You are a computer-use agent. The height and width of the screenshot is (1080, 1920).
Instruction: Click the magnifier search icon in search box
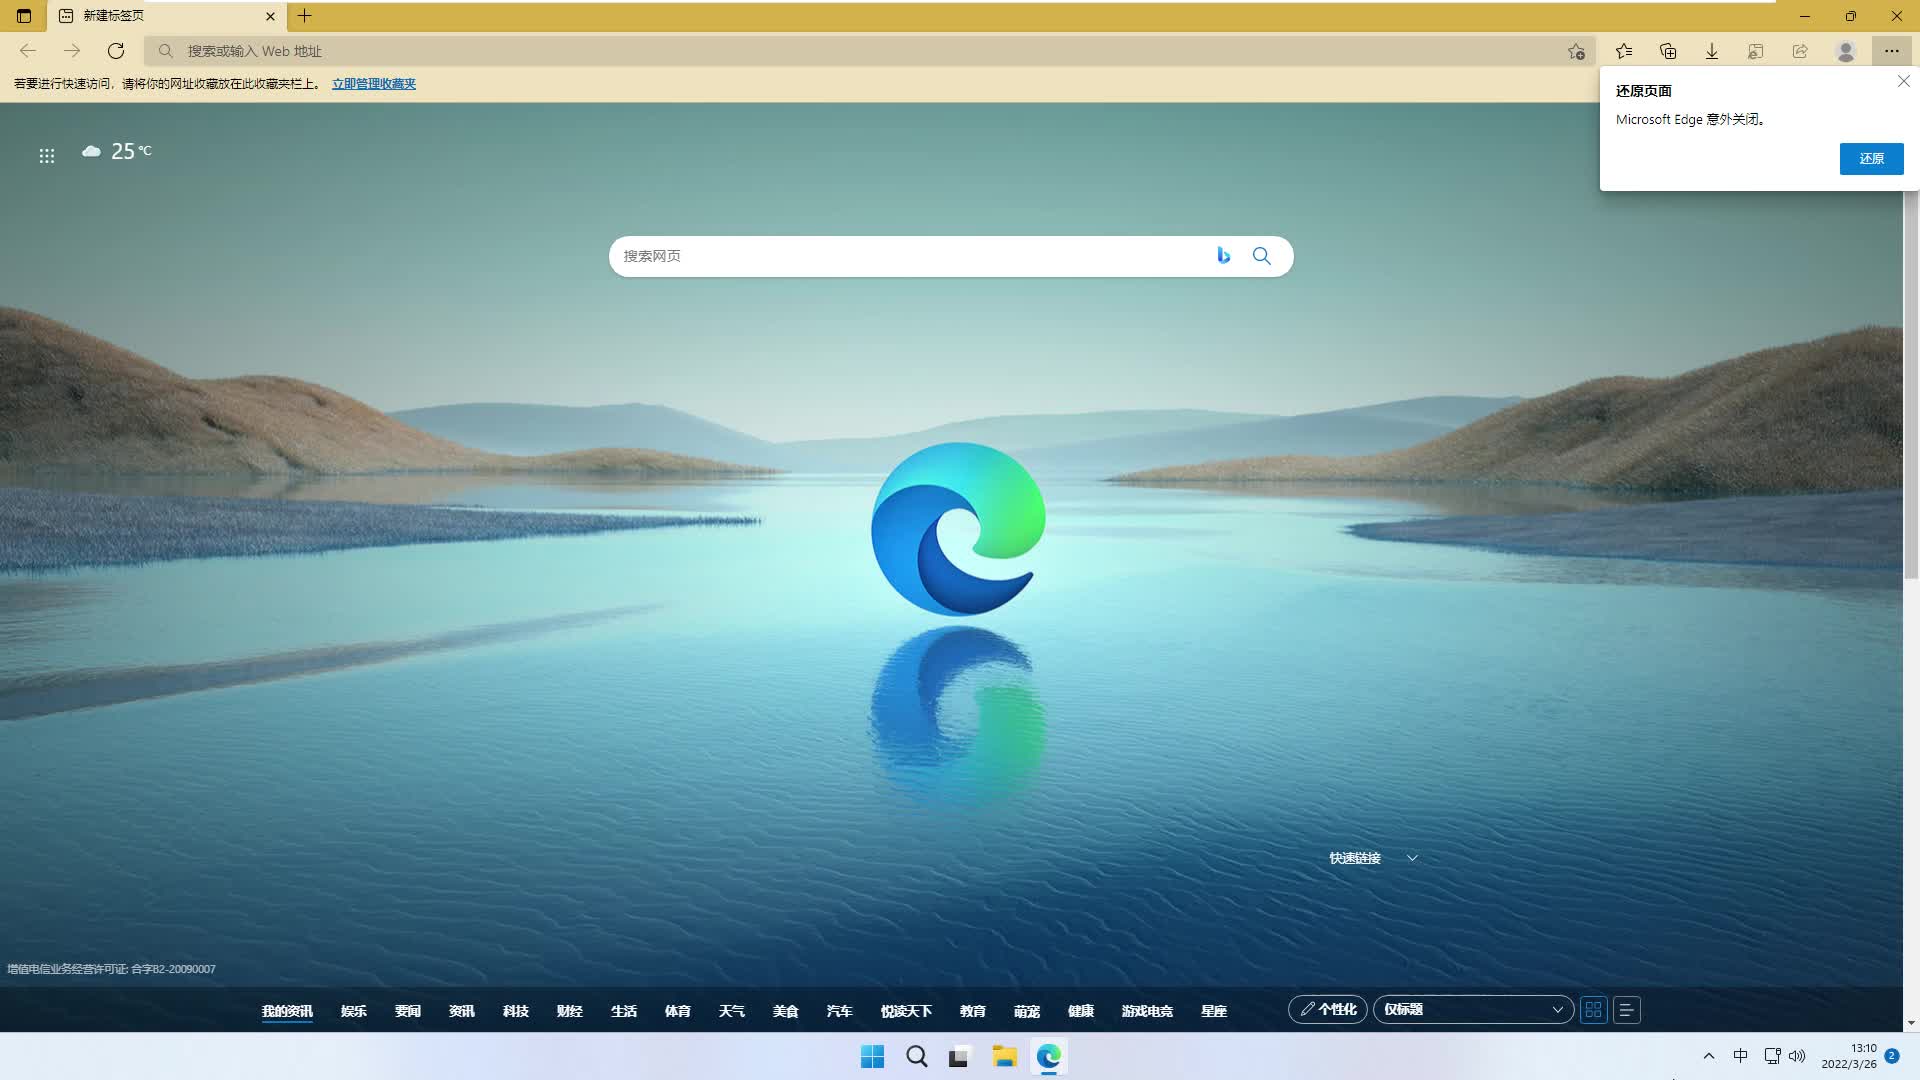click(x=1262, y=256)
